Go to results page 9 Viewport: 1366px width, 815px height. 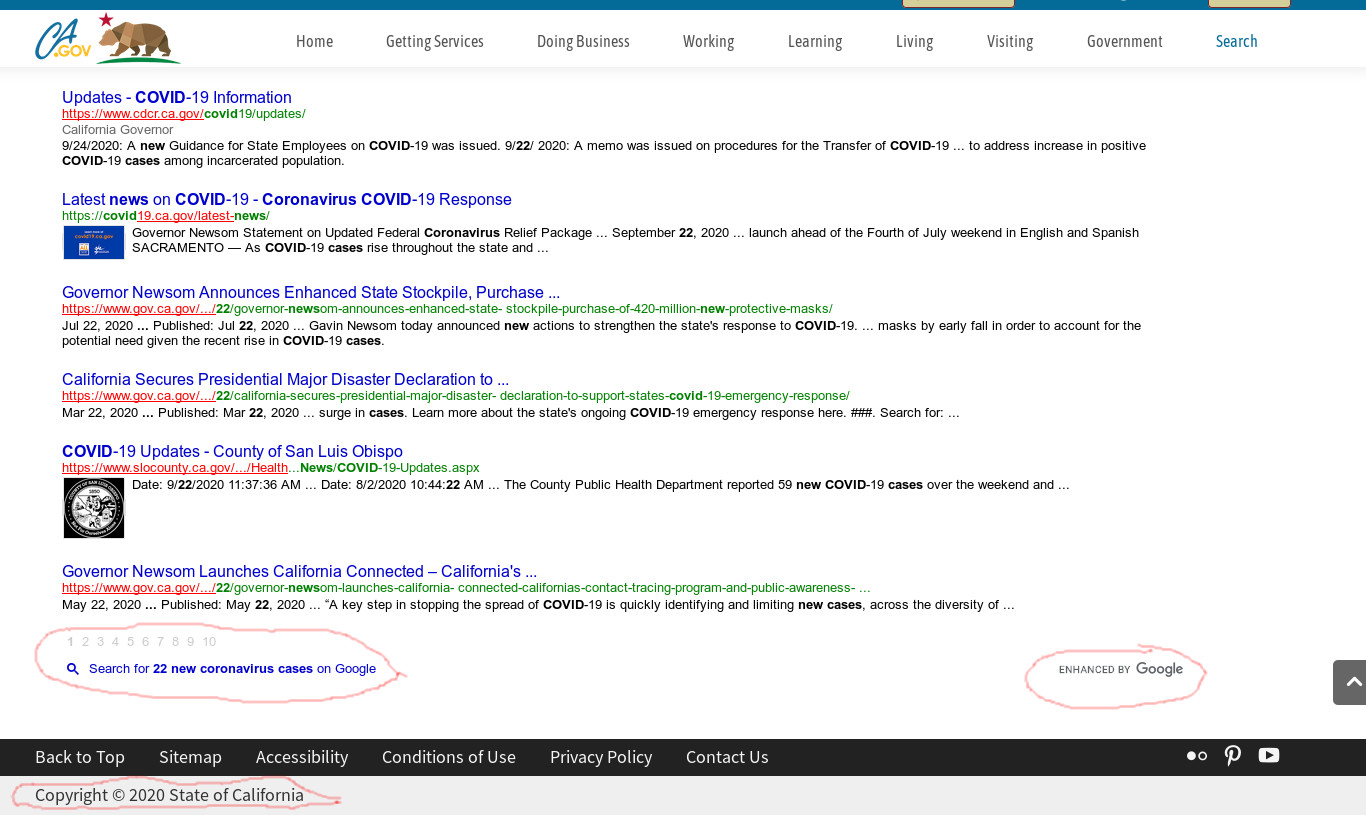click(190, 642)
